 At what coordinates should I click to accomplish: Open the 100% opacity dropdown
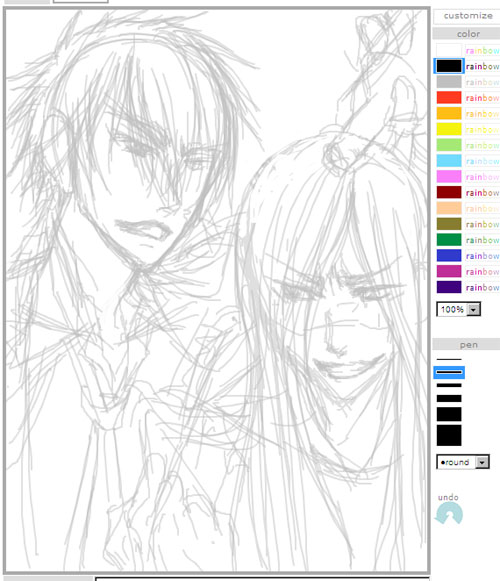click(458, 309)
